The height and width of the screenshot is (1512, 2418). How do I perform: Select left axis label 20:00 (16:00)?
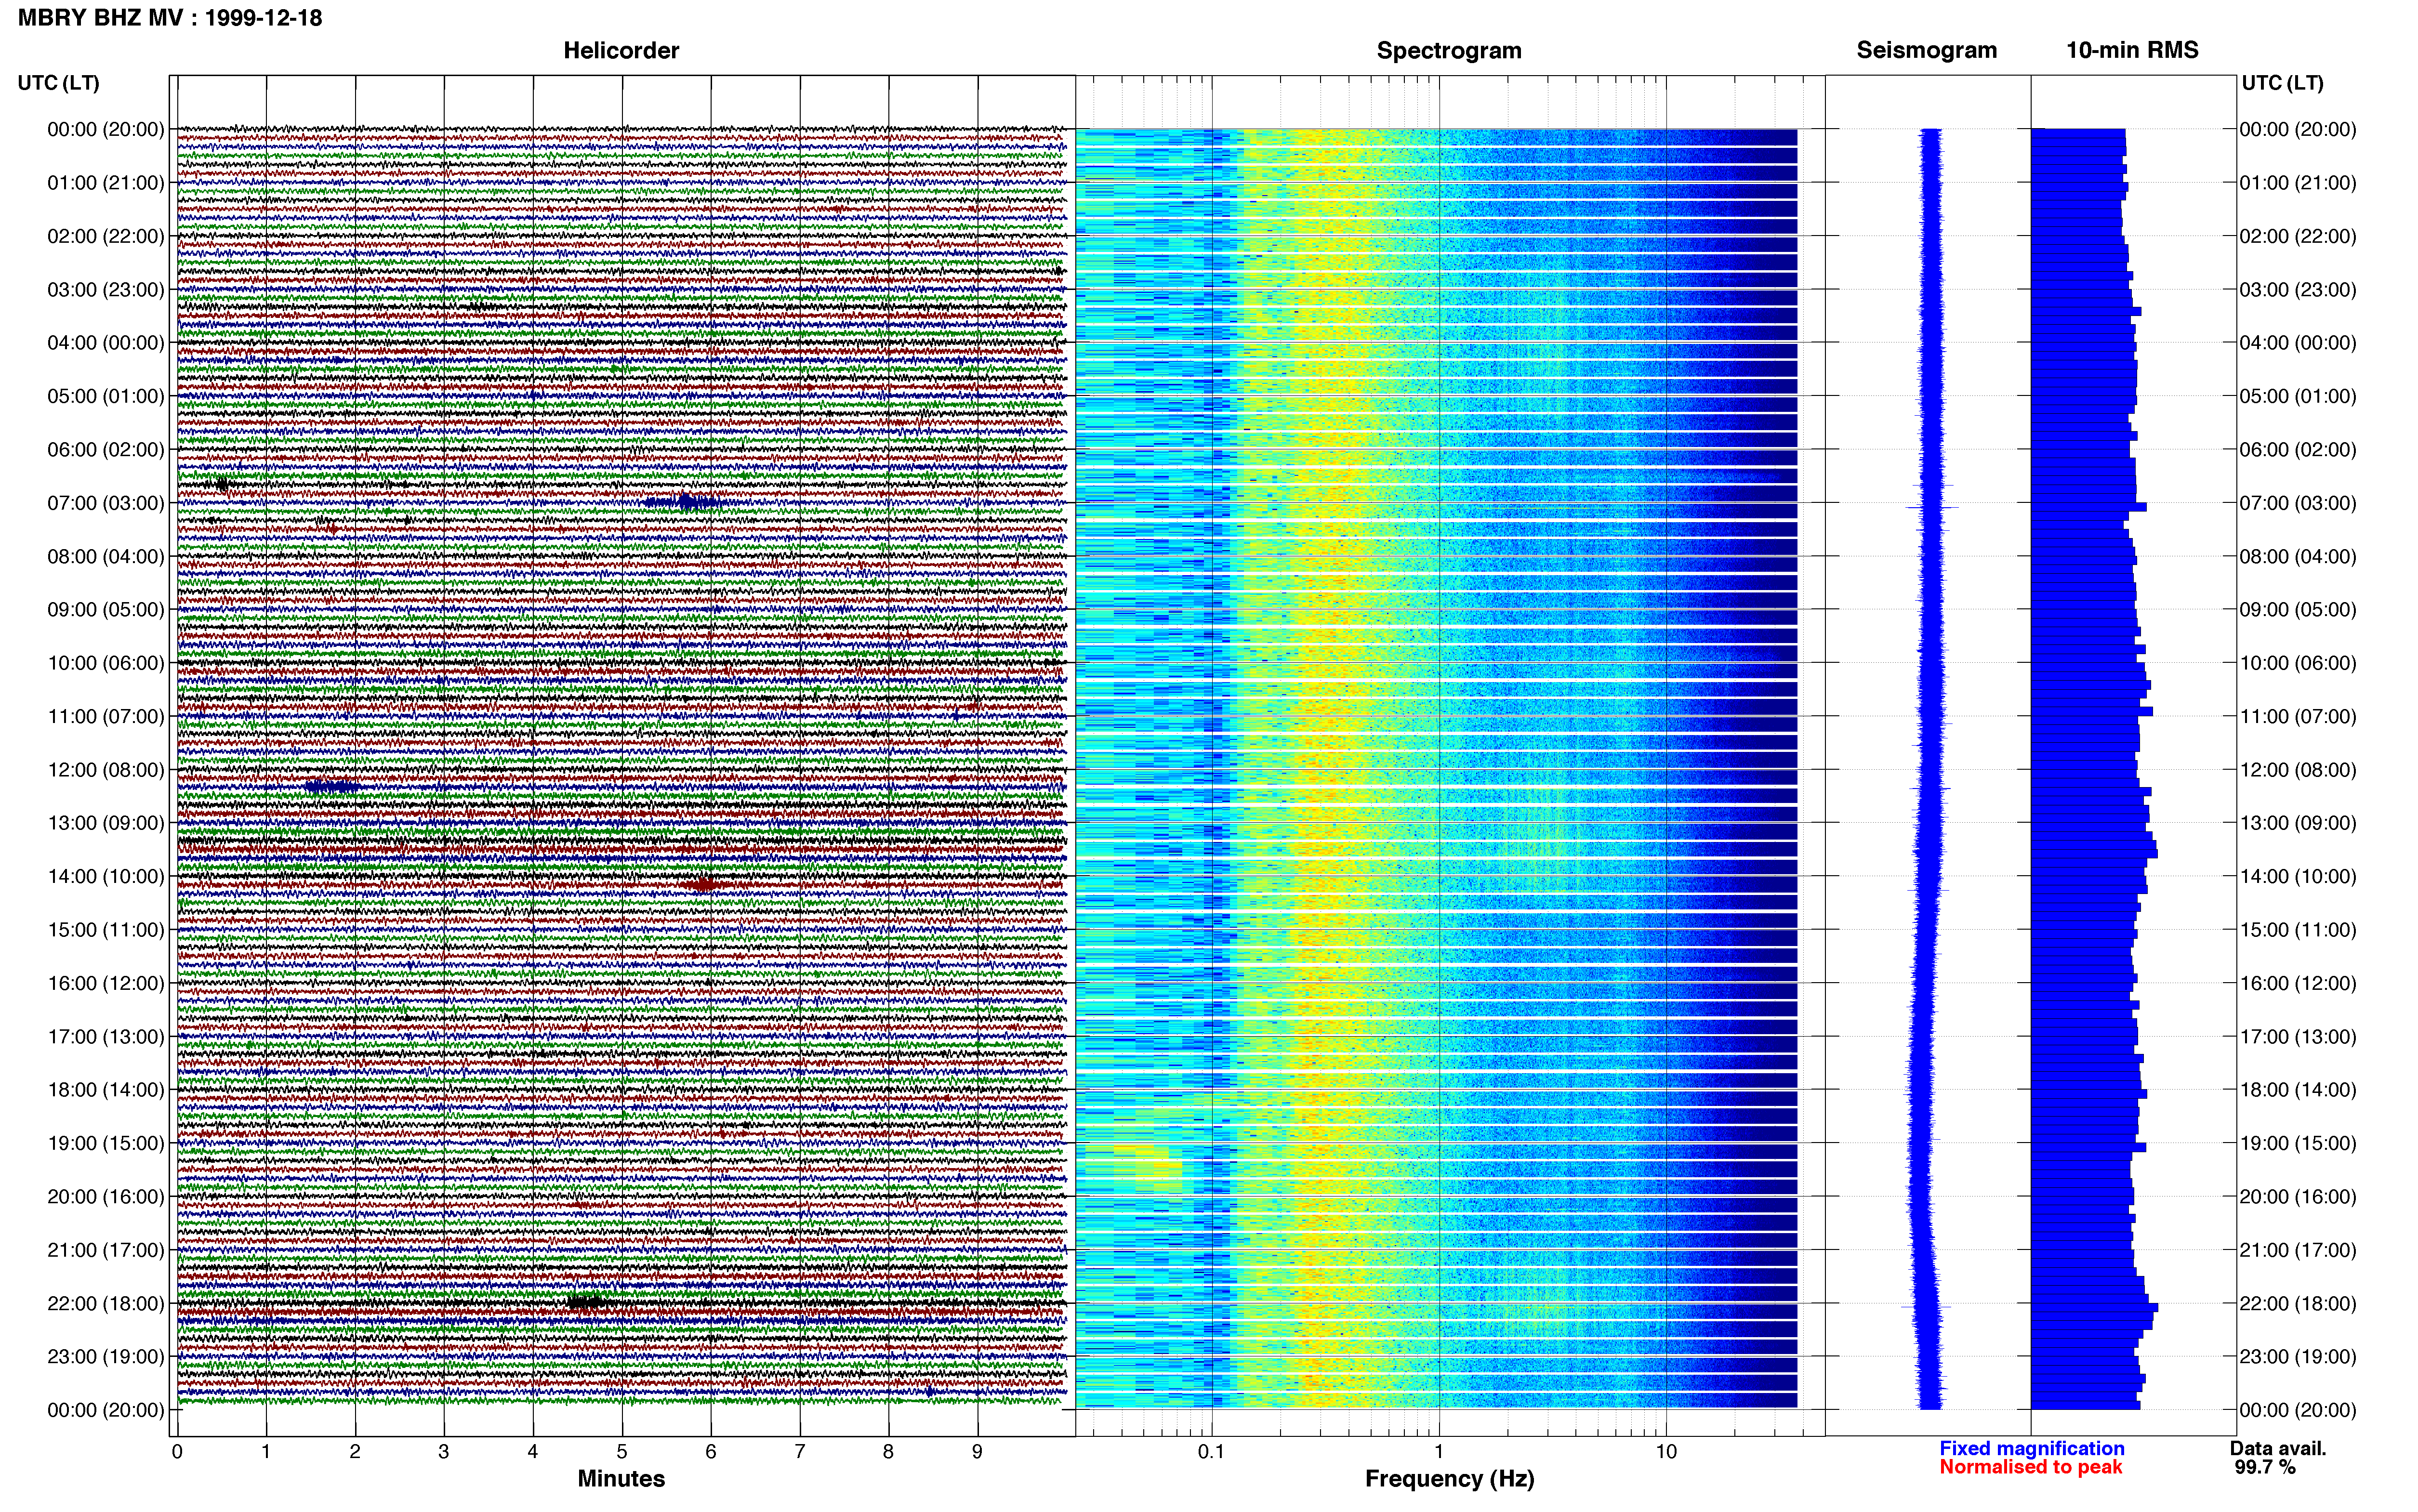pos(106,1197)
